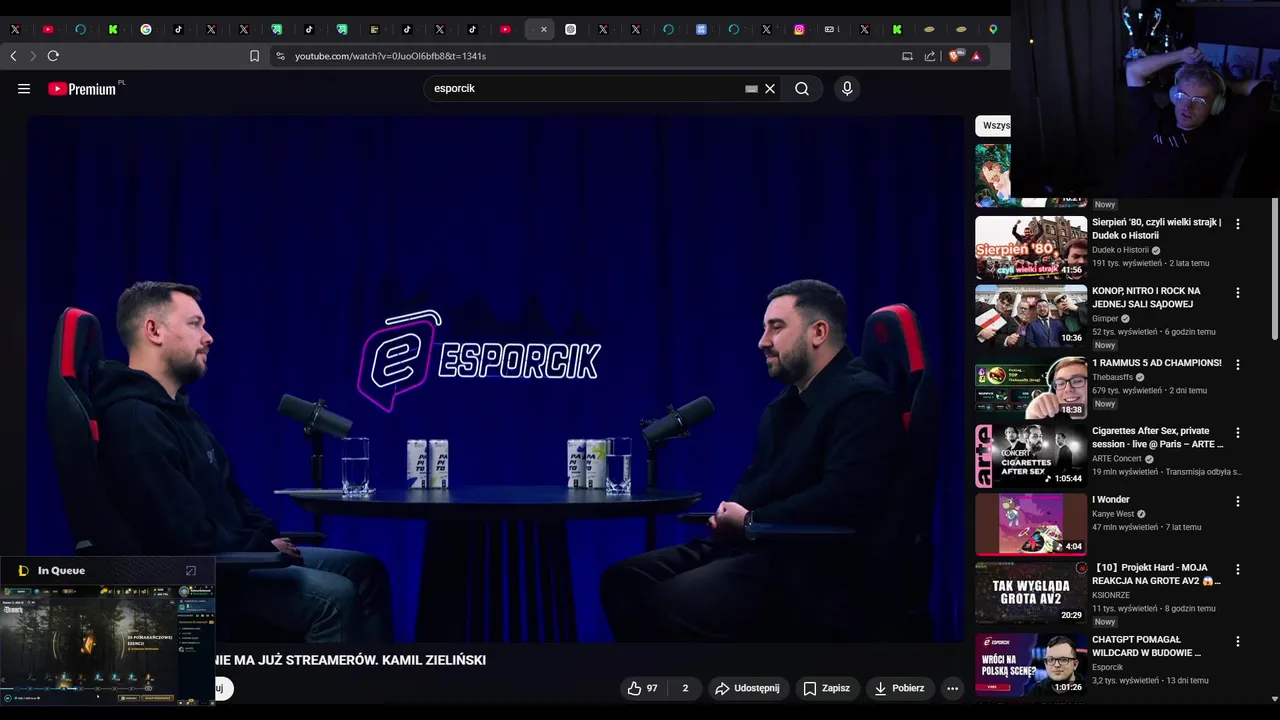
Task: Open more actions three-dot menu under video
Action: point(953,688)
